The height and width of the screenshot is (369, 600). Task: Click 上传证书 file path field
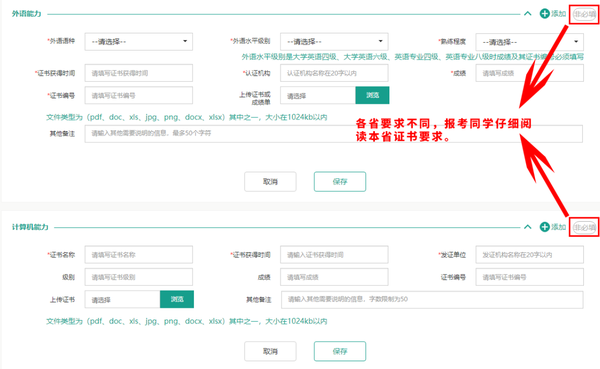tap(122, 299)
